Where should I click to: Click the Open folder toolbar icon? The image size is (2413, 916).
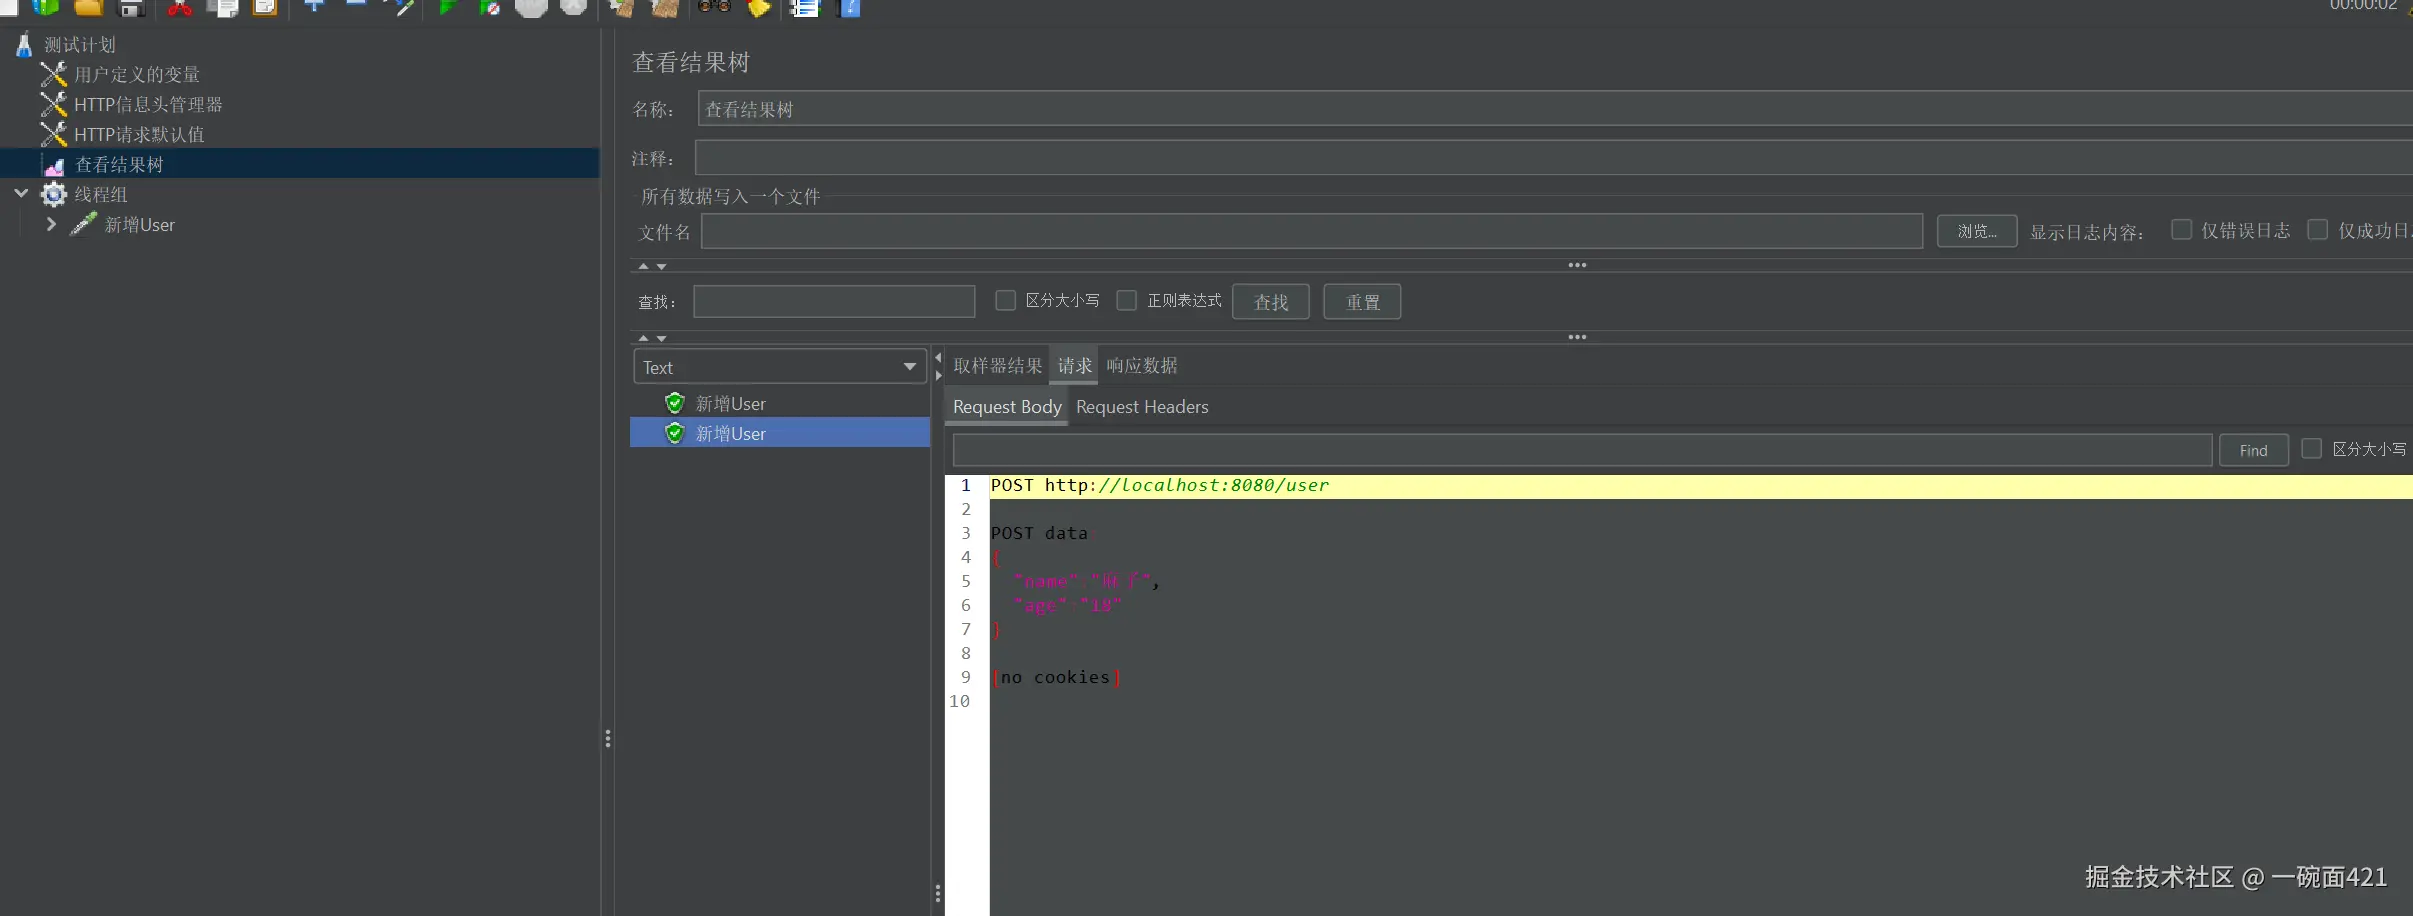point(88,7)
